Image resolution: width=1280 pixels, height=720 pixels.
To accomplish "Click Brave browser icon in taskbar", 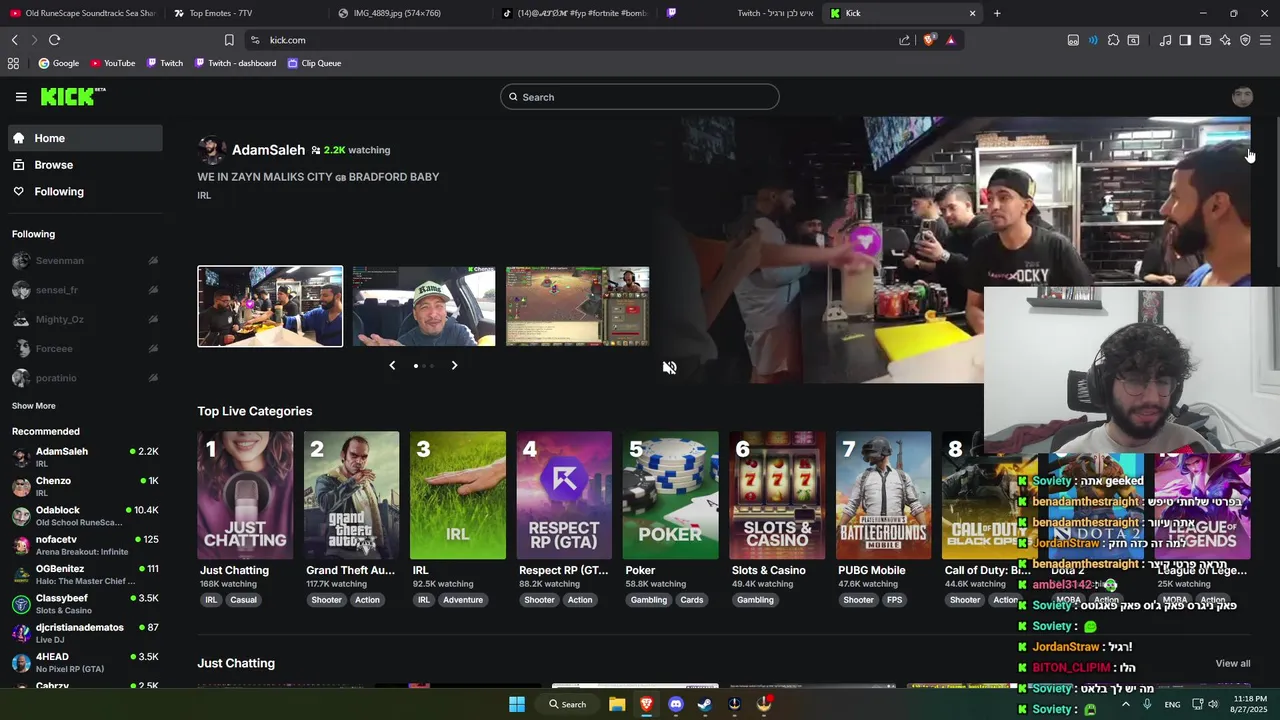I will pos(646,704).
